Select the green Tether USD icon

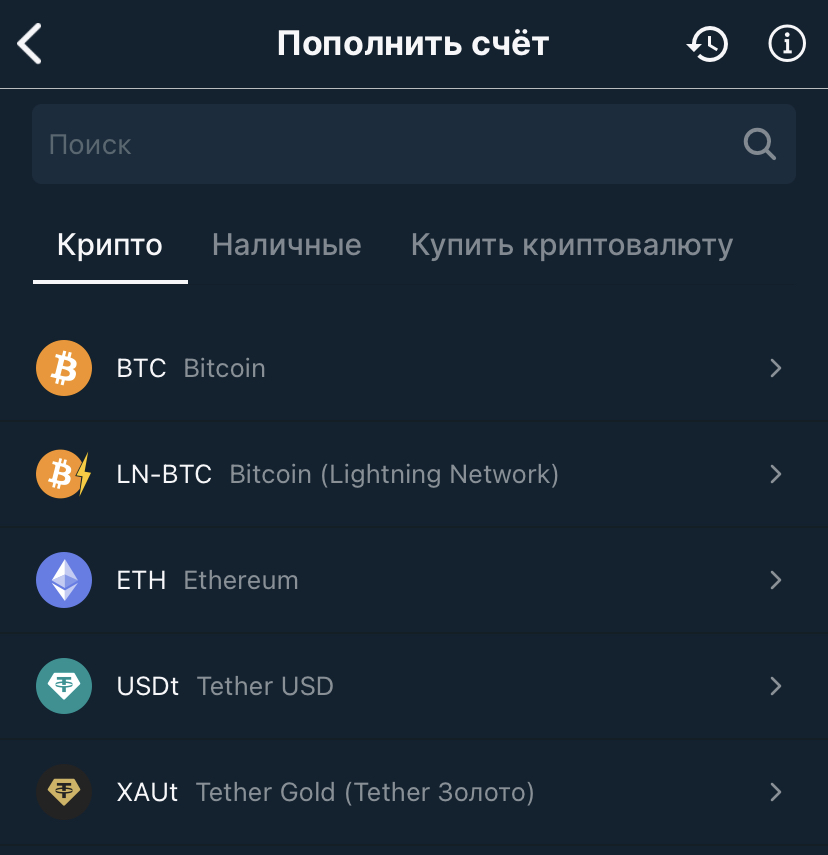coord(64,686)
